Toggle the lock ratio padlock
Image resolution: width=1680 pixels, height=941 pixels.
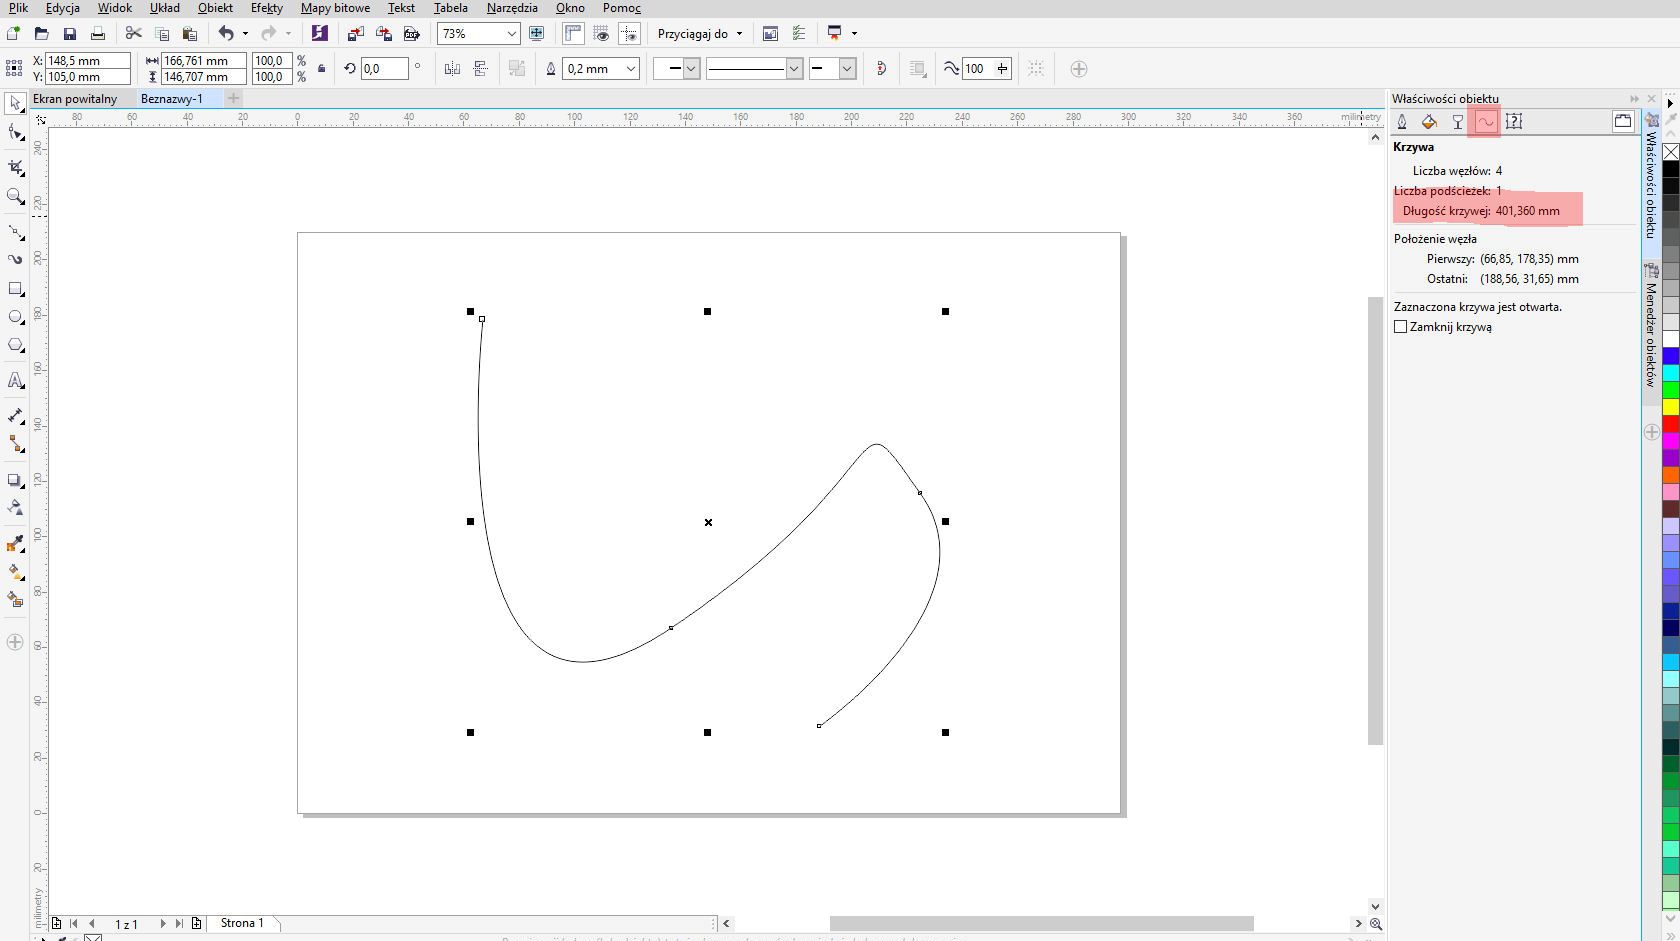click(321, 69)
